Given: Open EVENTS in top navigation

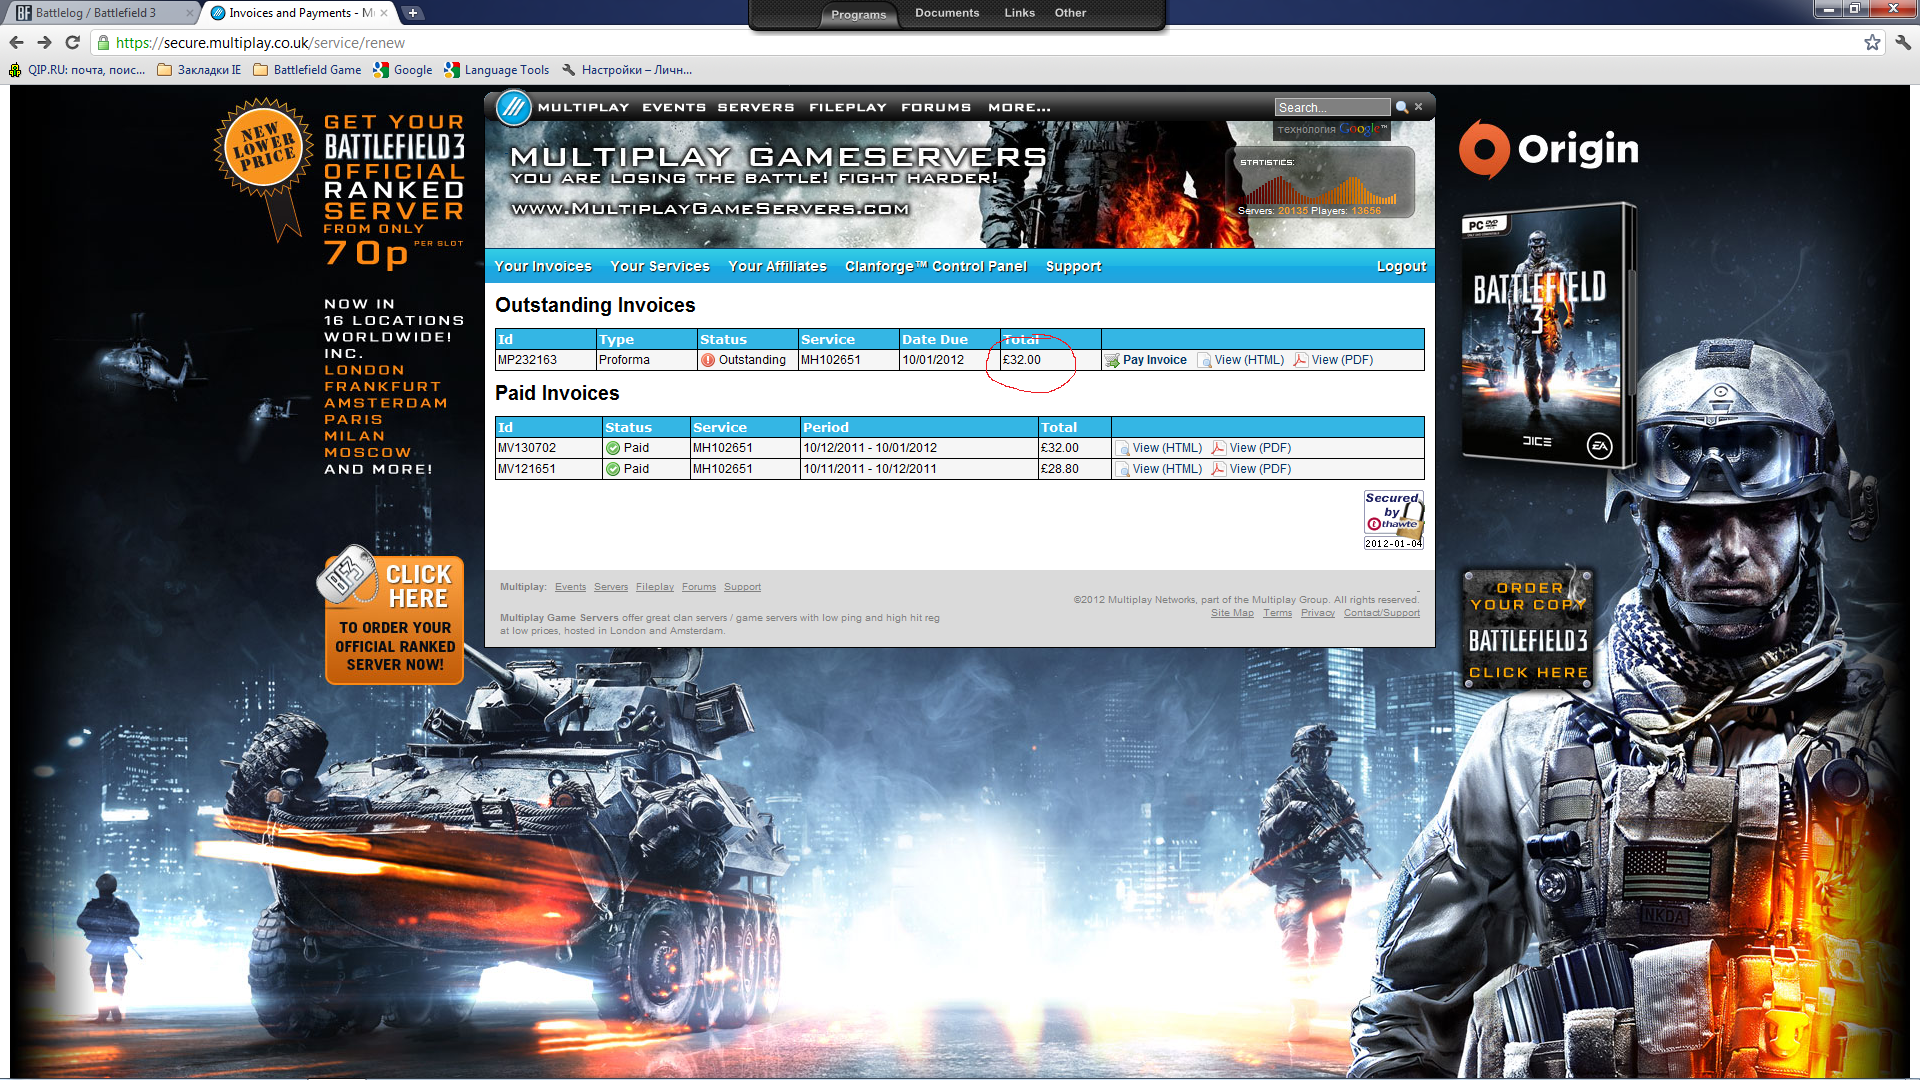Looking at the screenshot, I should pos(674,107).
